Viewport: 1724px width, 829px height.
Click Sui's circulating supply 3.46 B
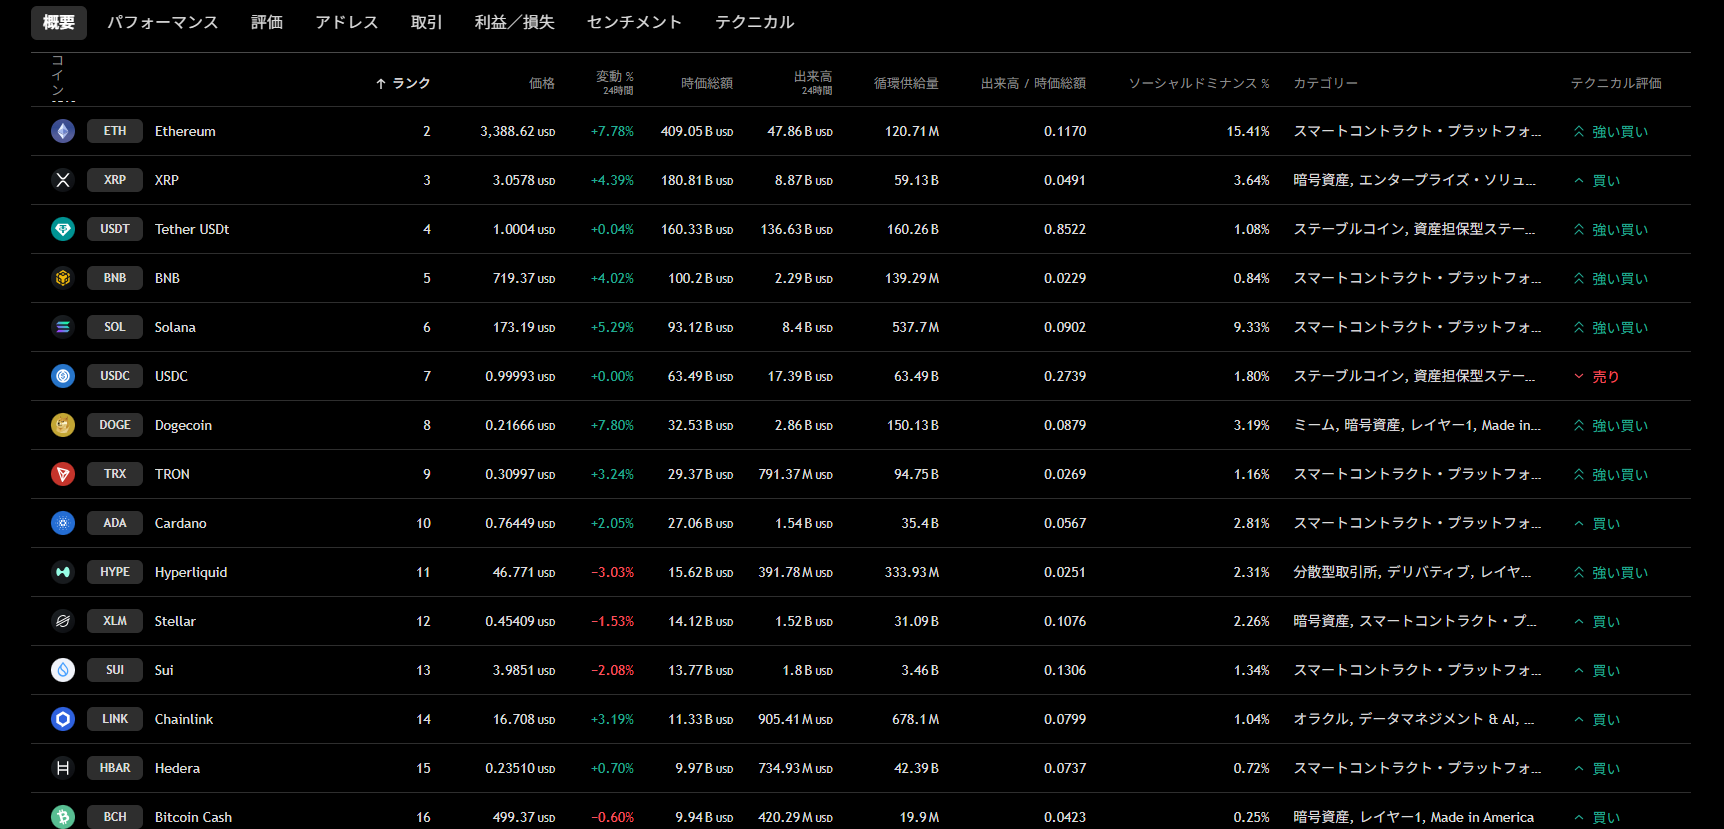[x=920, y=670]
